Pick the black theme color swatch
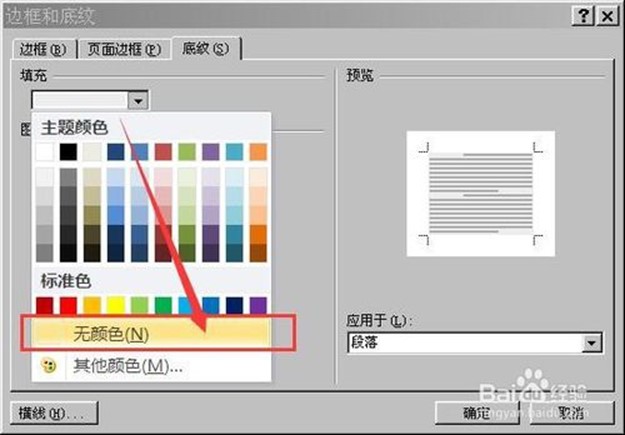Screen dimensions: 625x435 pyautogui.click(x=68, y=152)
